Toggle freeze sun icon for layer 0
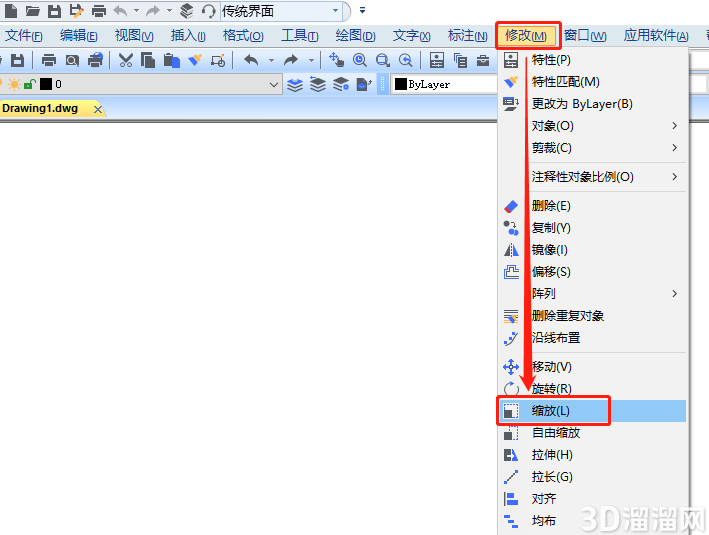 pos(14,84)
